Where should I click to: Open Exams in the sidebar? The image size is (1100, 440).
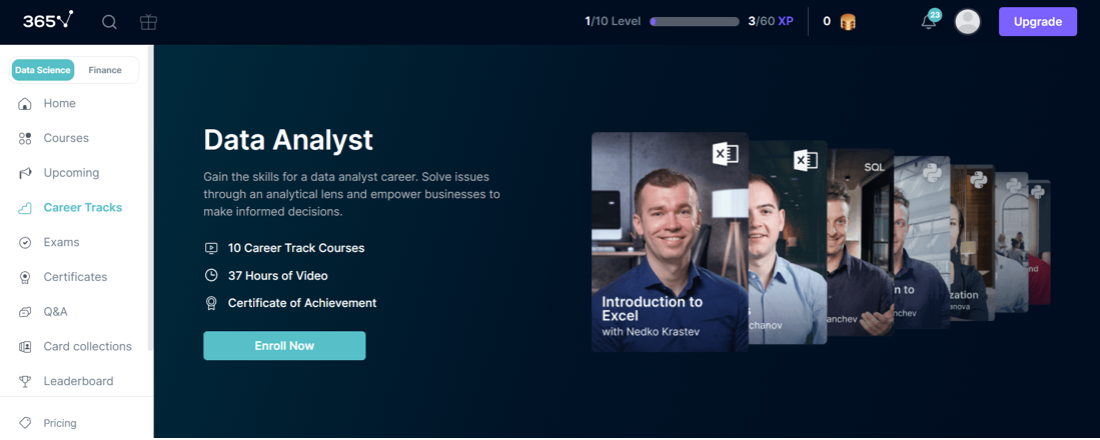click(x=61, y=242)
